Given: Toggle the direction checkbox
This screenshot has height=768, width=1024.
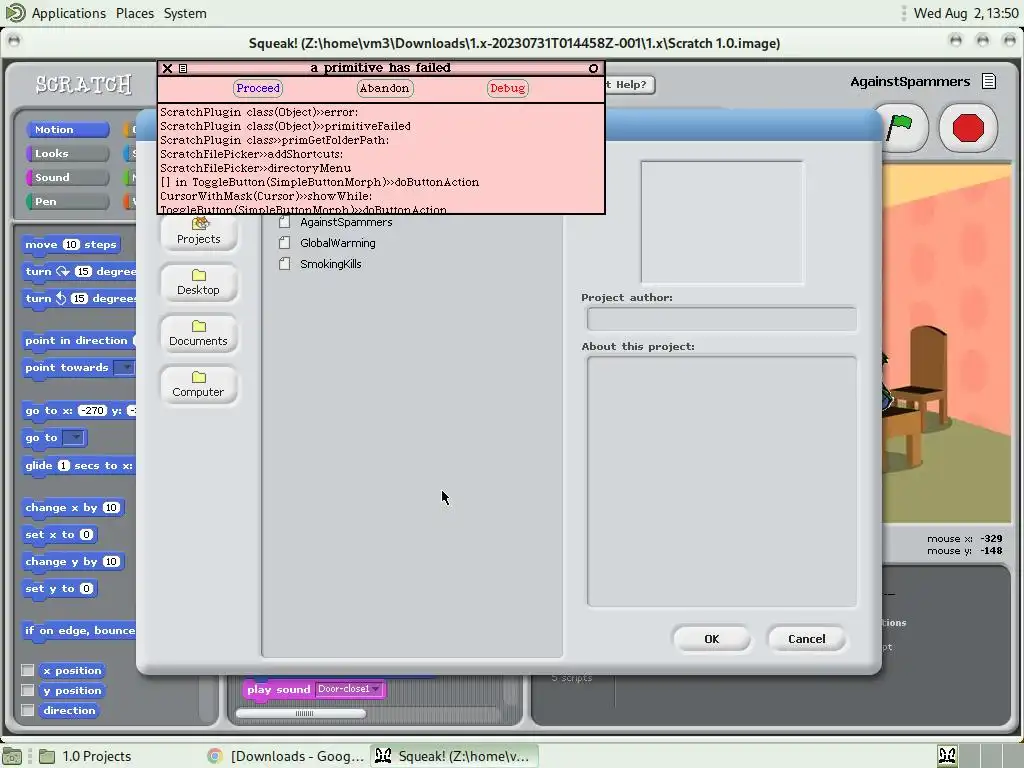Looking at the screenshot, I should 27,711.
